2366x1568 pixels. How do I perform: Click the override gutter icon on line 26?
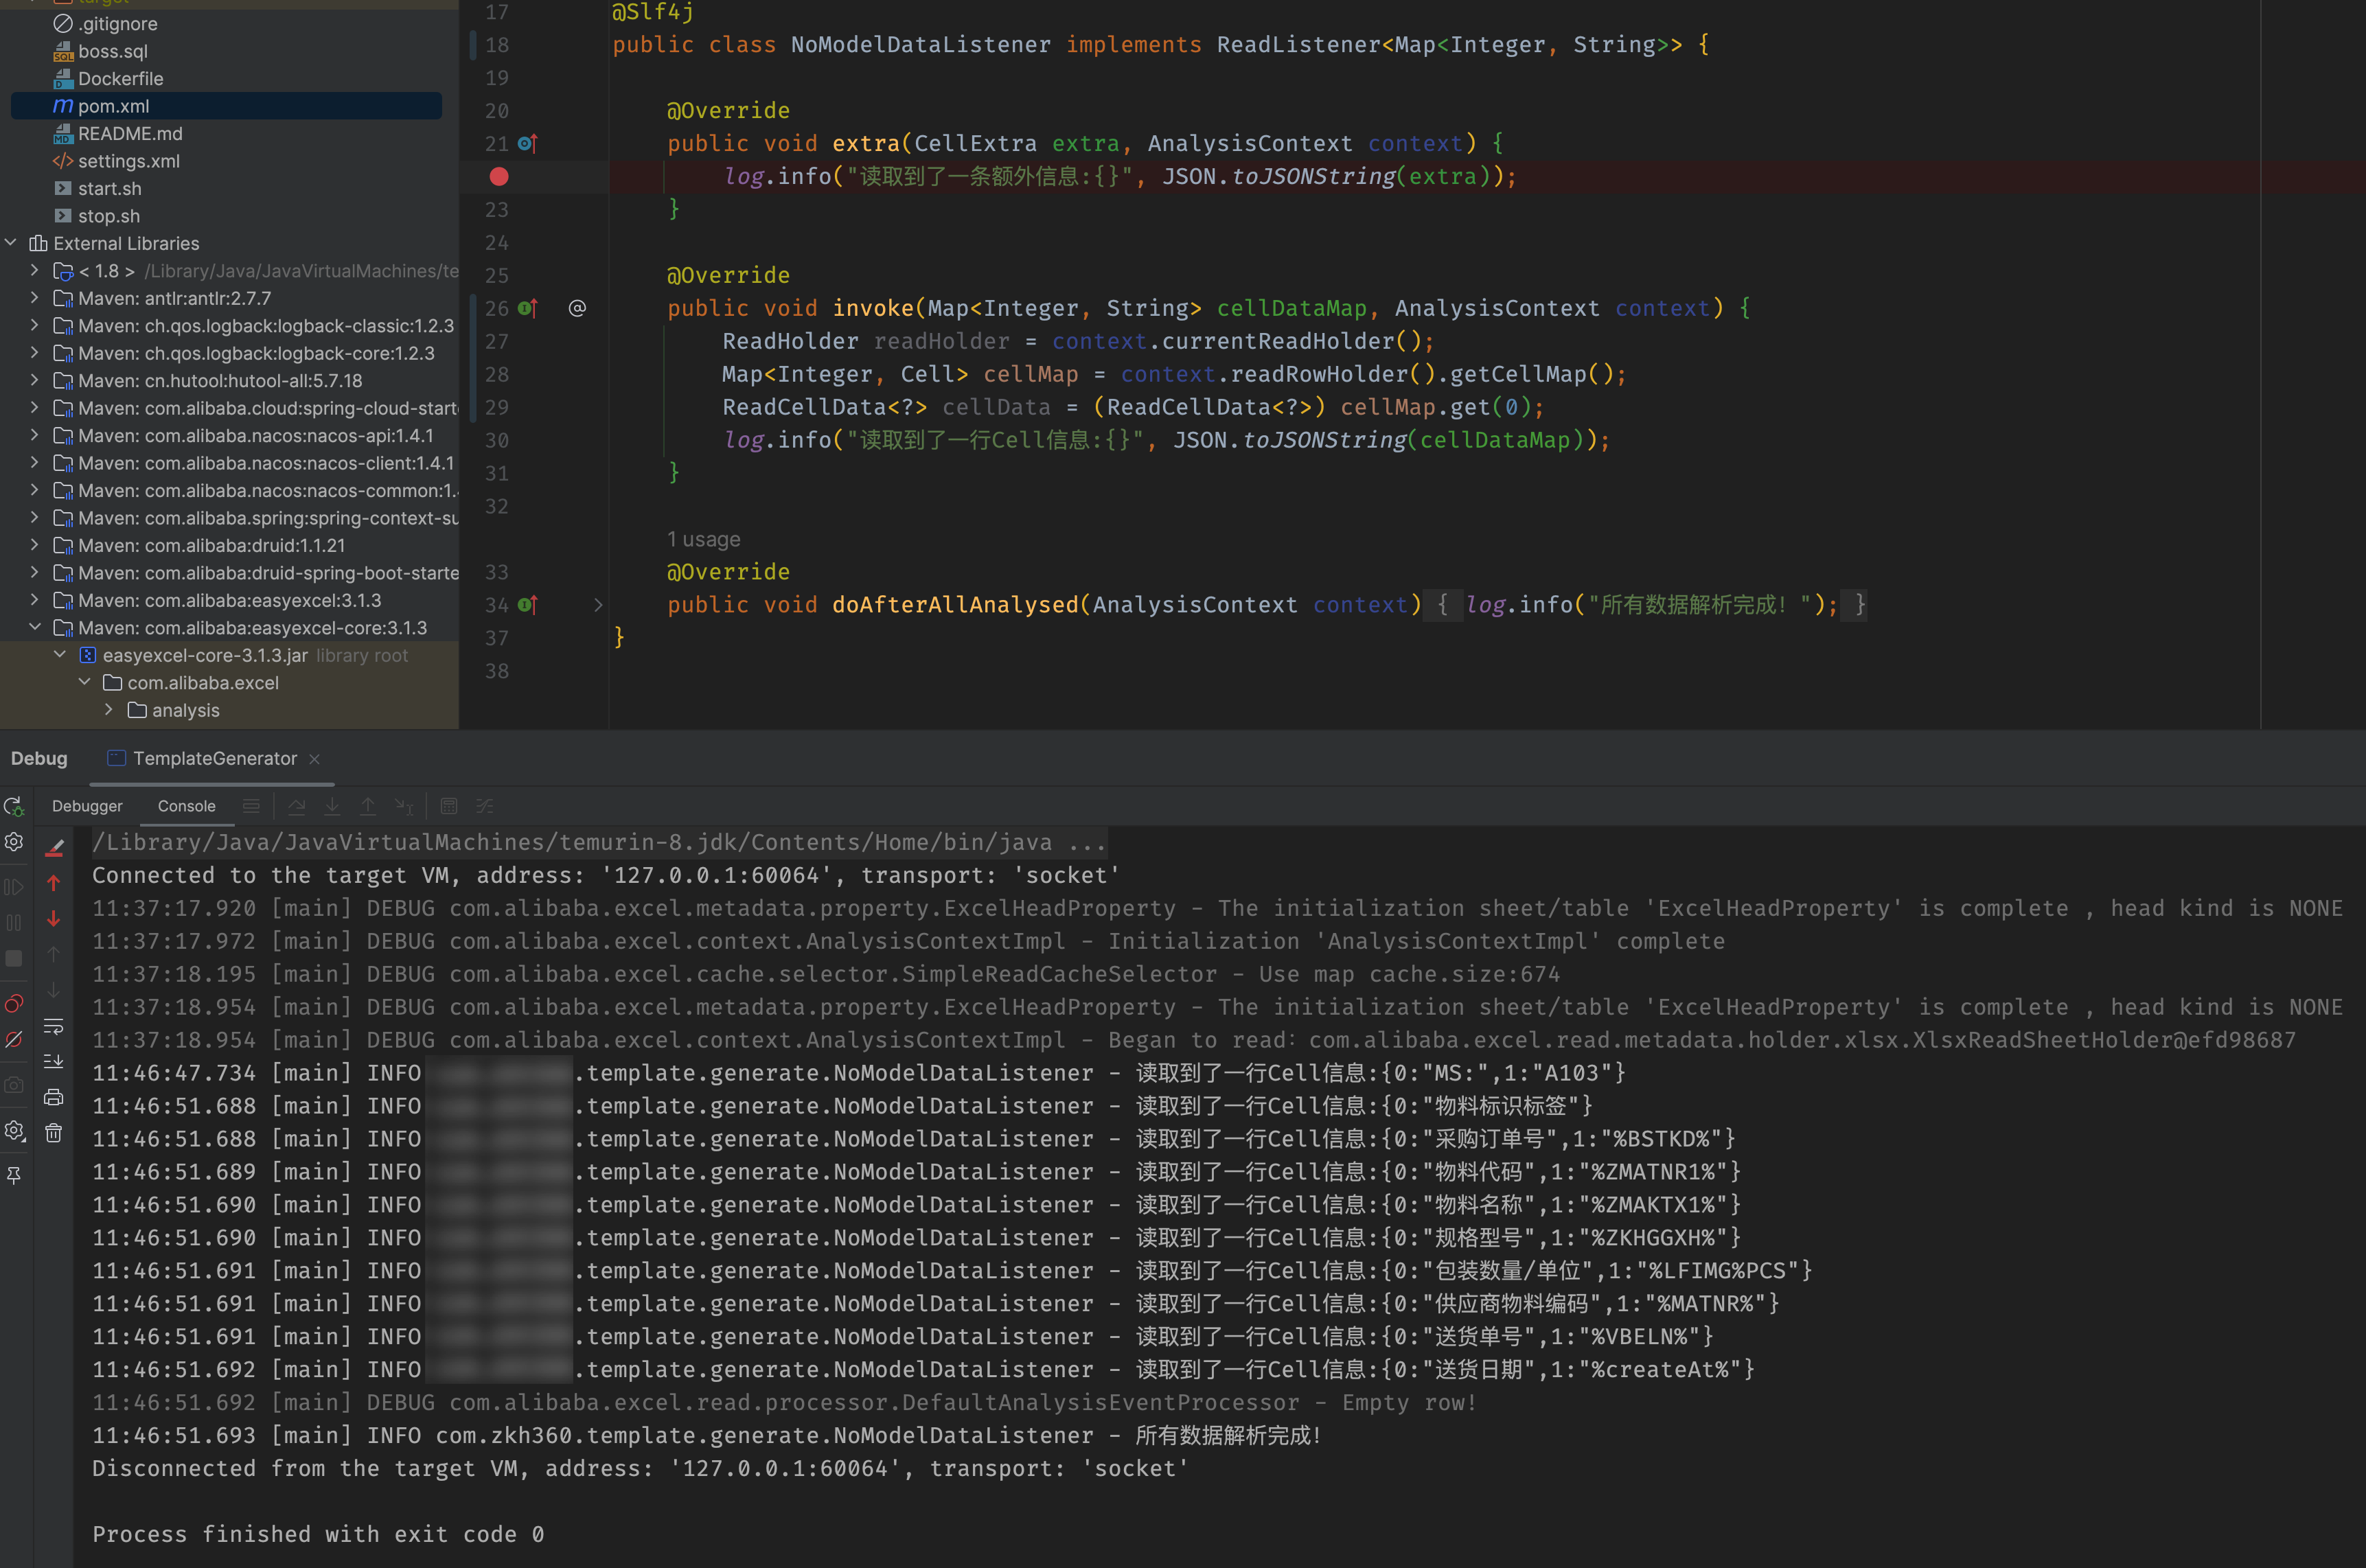(x=527, y=308)
